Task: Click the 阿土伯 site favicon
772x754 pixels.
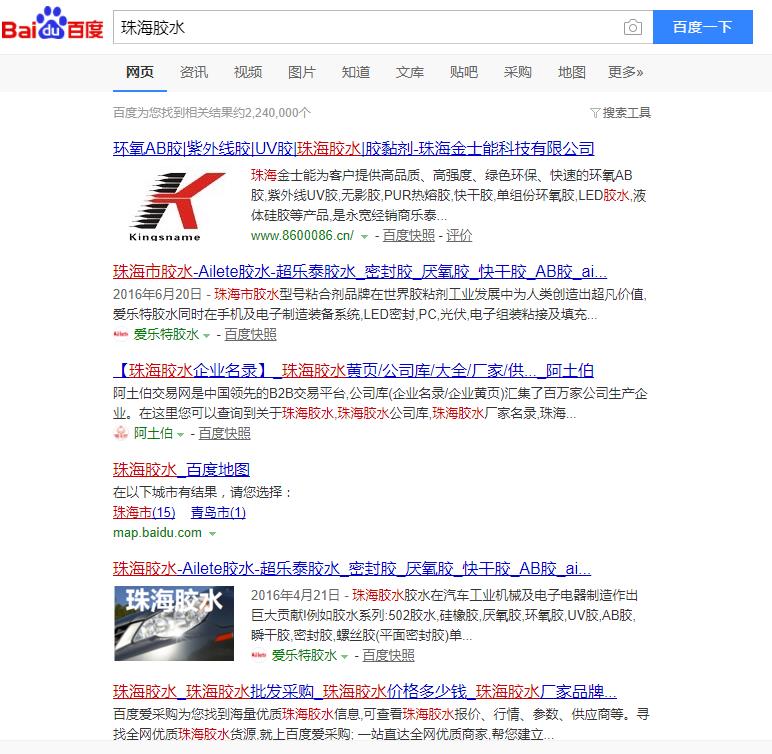Action: [121, 433]
